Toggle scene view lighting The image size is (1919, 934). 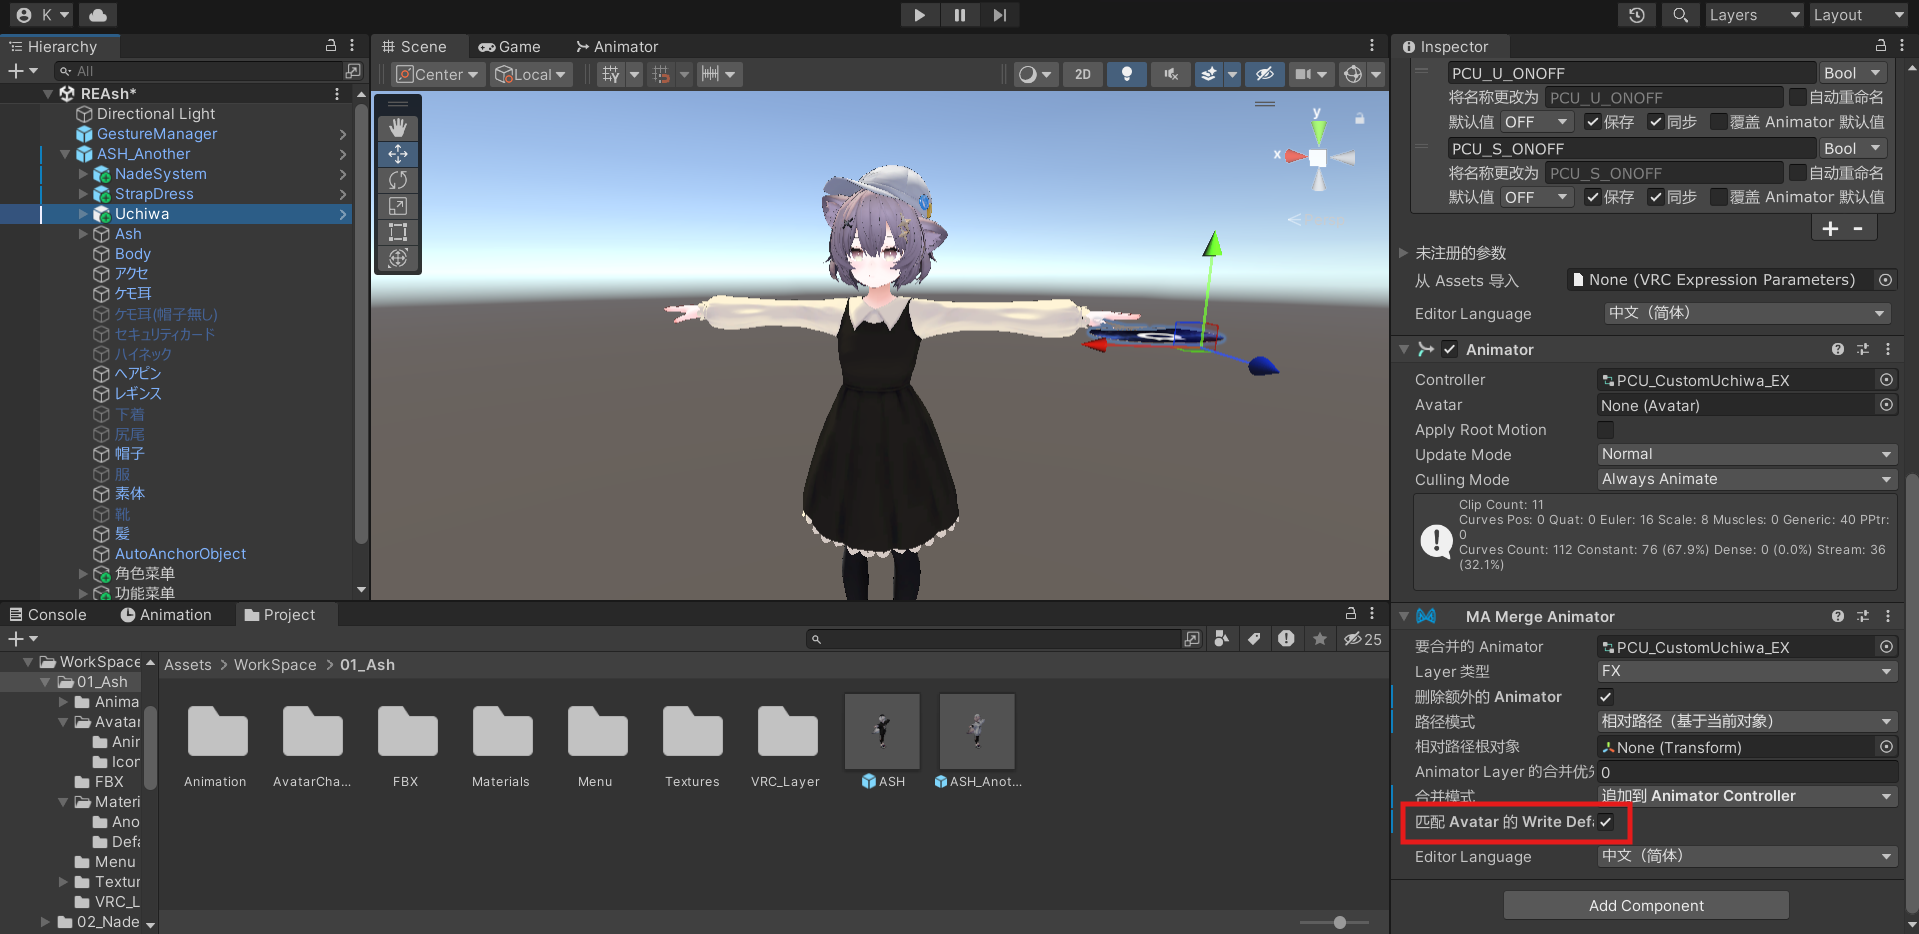point(1127,73)
